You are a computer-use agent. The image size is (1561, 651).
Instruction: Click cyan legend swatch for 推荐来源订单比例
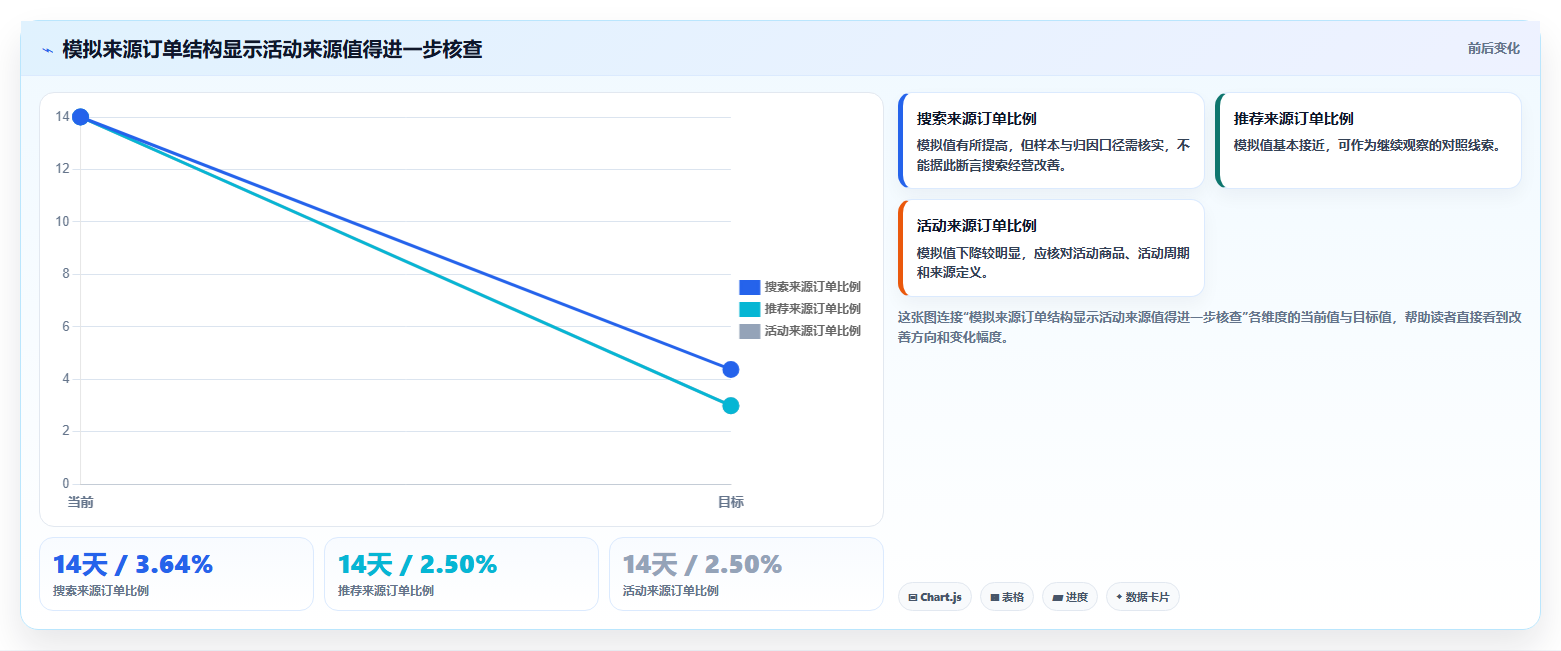tap(750, 309)
